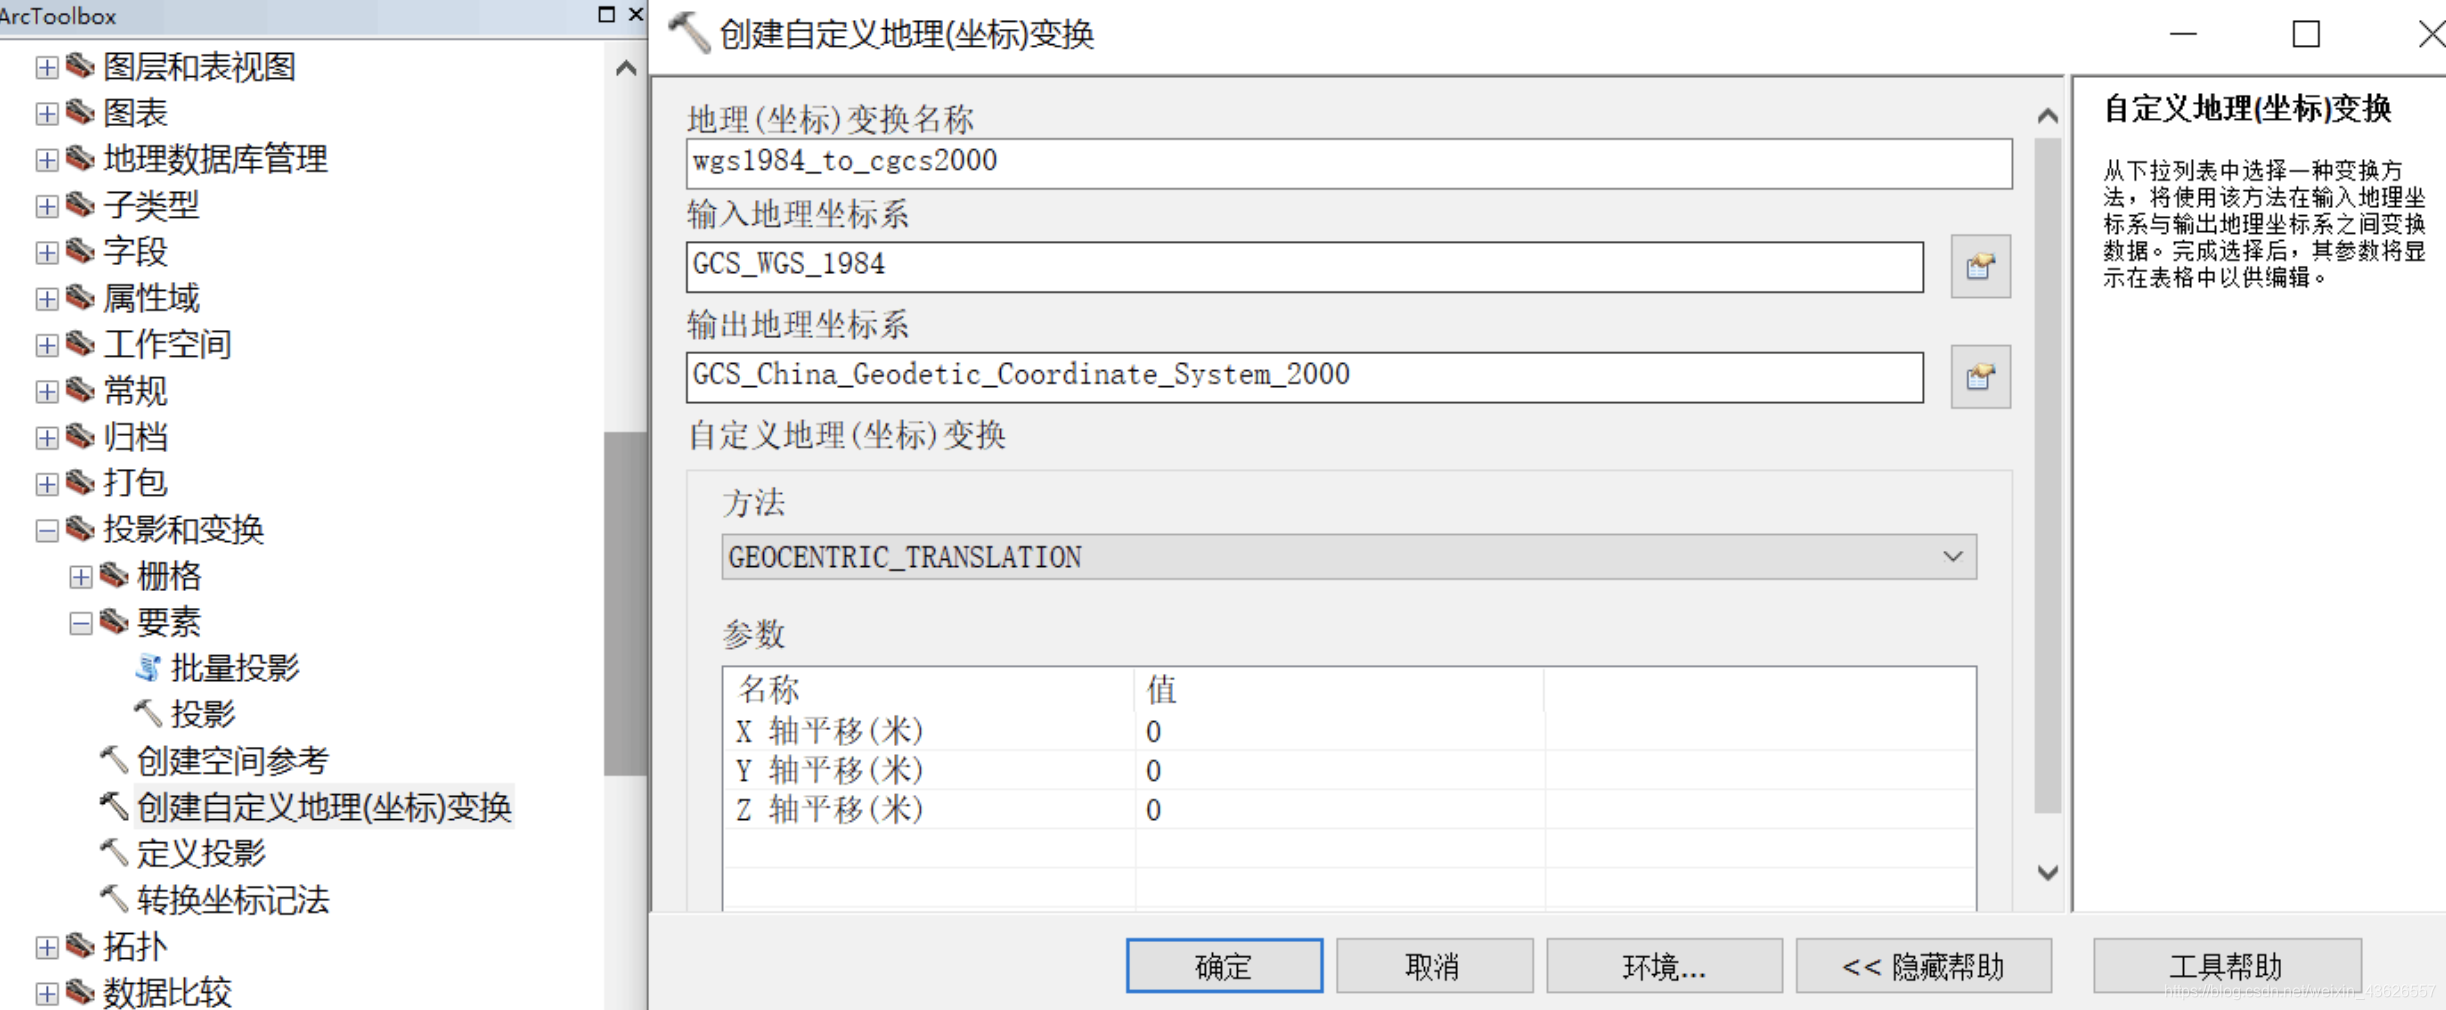Click the dialog scrollbar up arrow
2446x1010 pixels.
2047,116
